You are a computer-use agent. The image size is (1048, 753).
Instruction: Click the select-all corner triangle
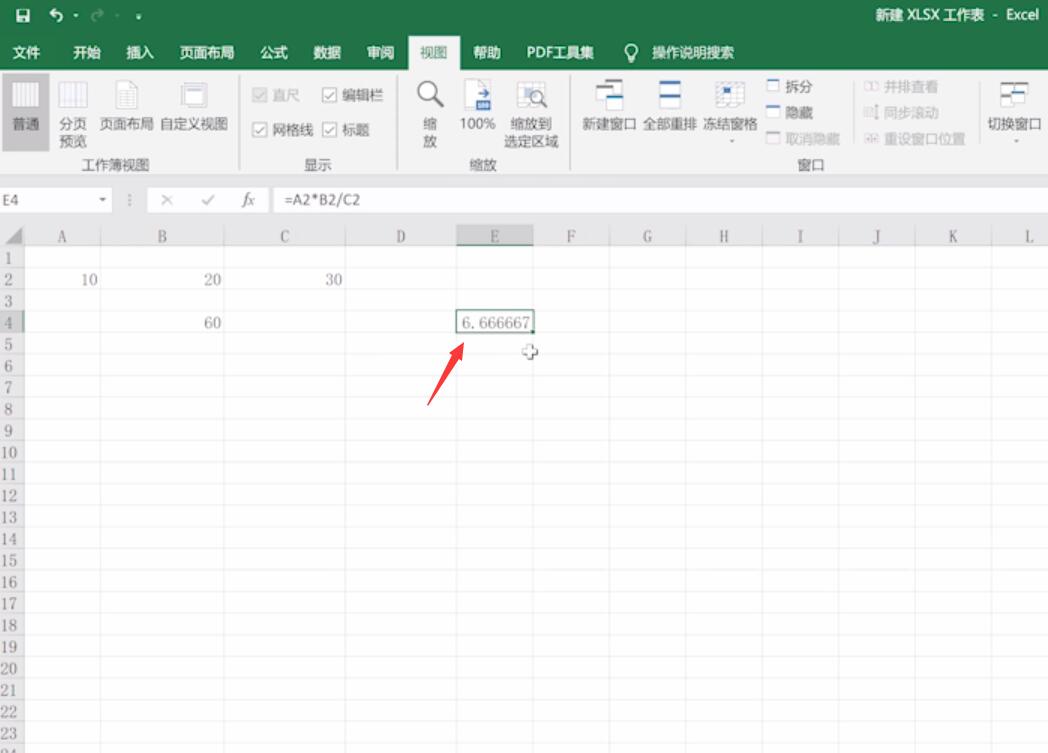(x=13, y=236)
